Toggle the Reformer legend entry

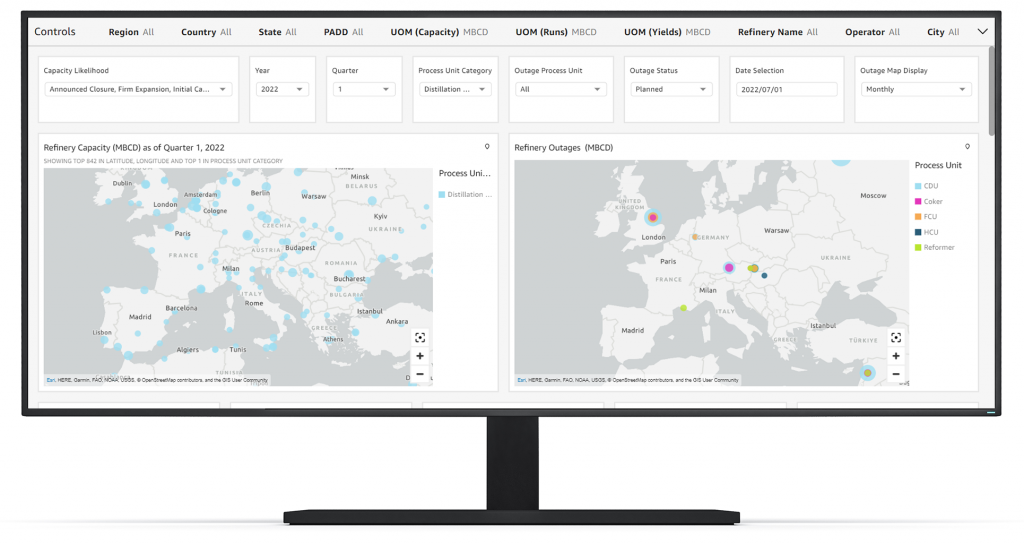point(938,247)
